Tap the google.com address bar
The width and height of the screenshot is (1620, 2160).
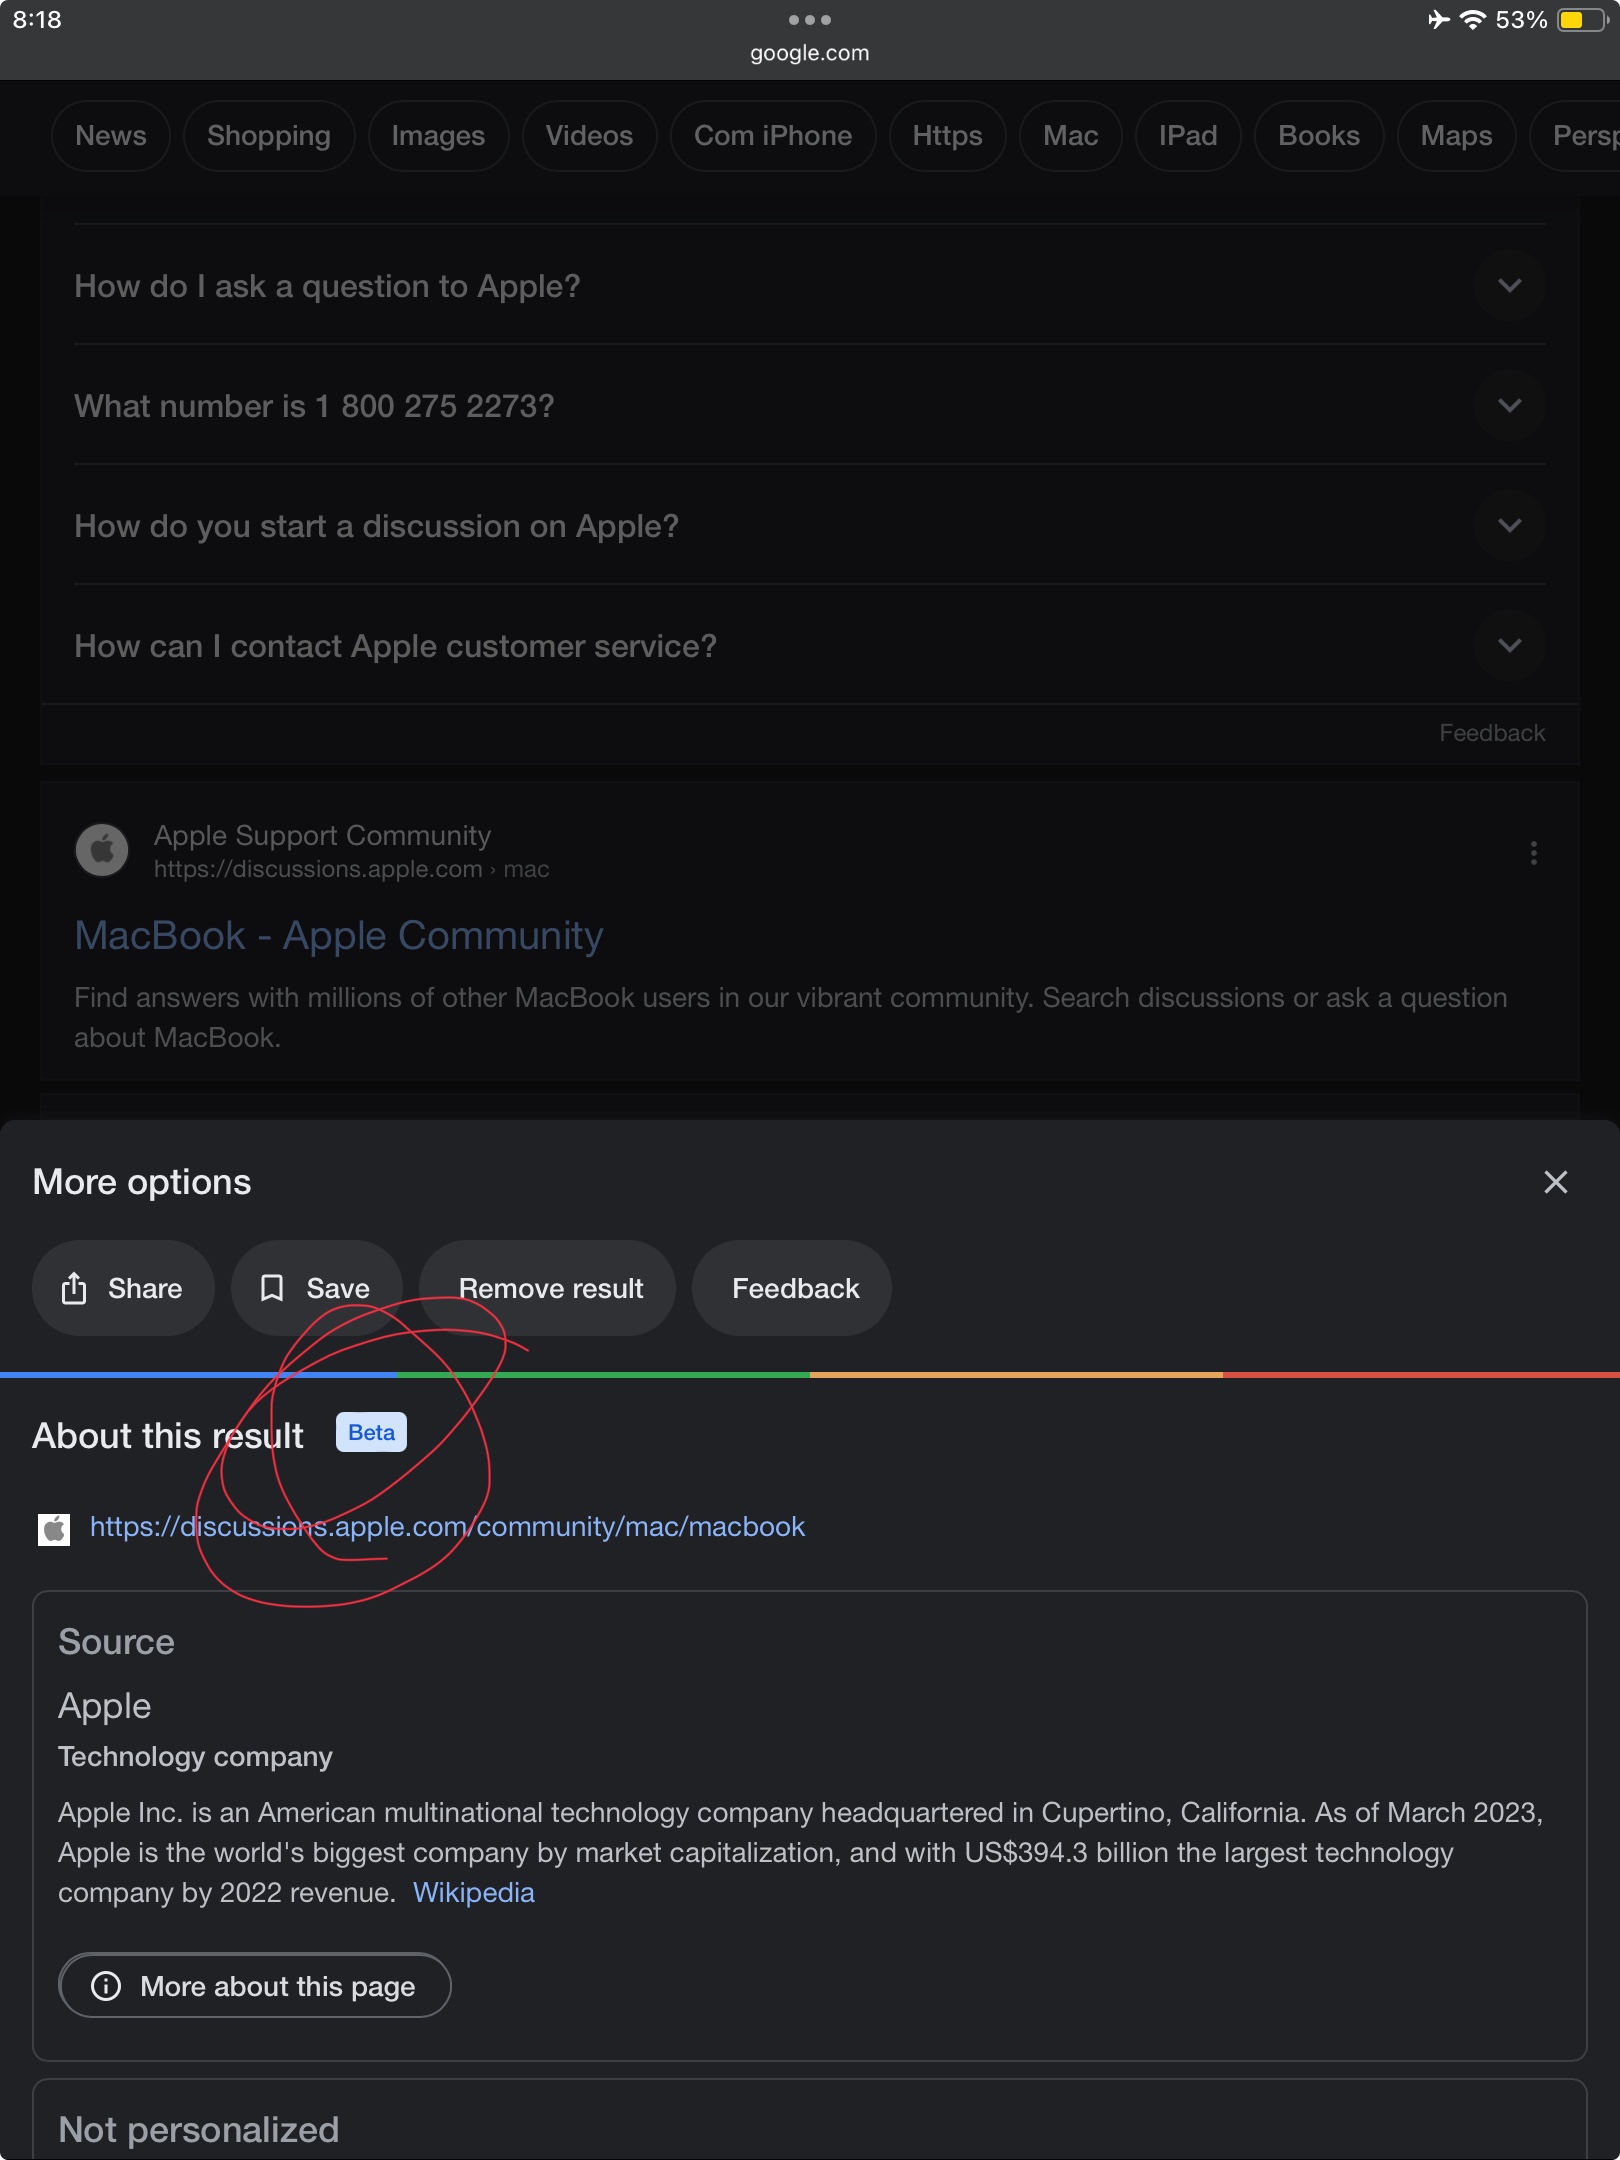coord(810,53)
